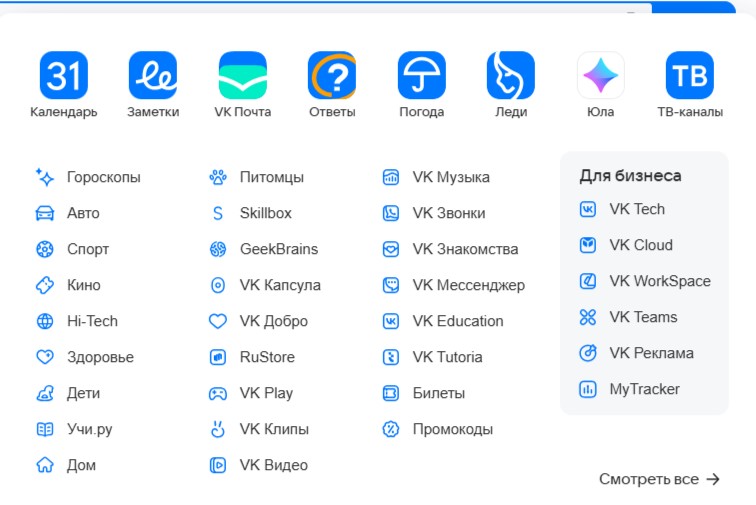The image size is (756, 505).
Task: Click the VK Видео play icon
Action: click(x=218, y=465)
